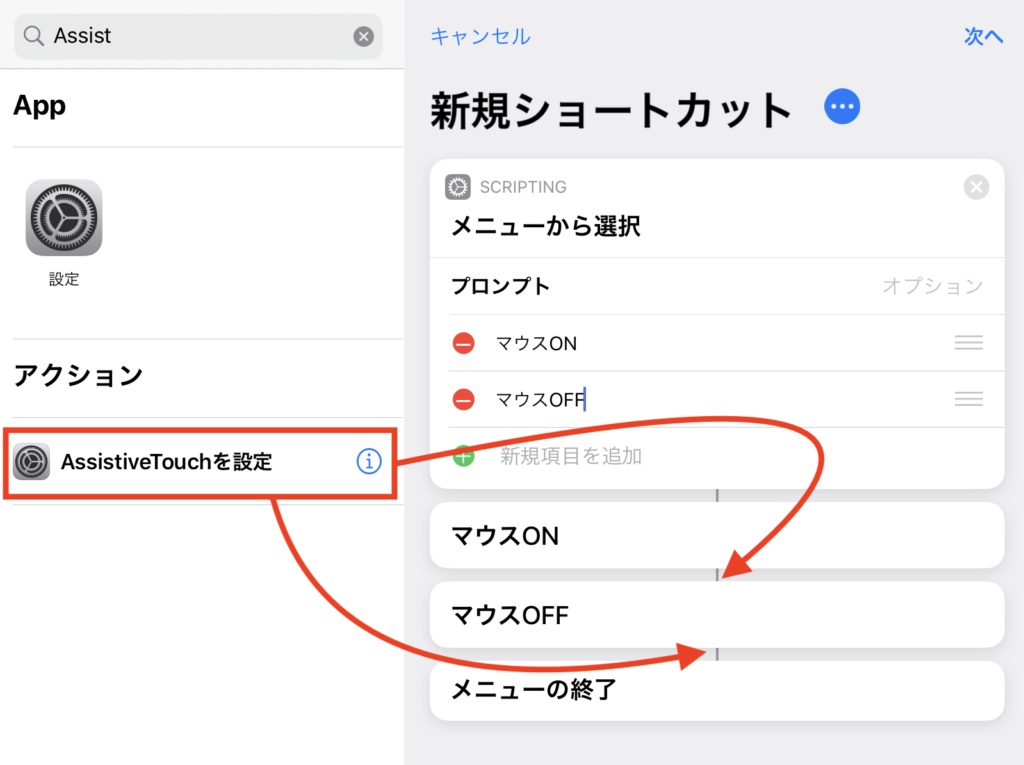Tap the green plus to add item
Screen dimensions: 1024x765
coord(463,457)
